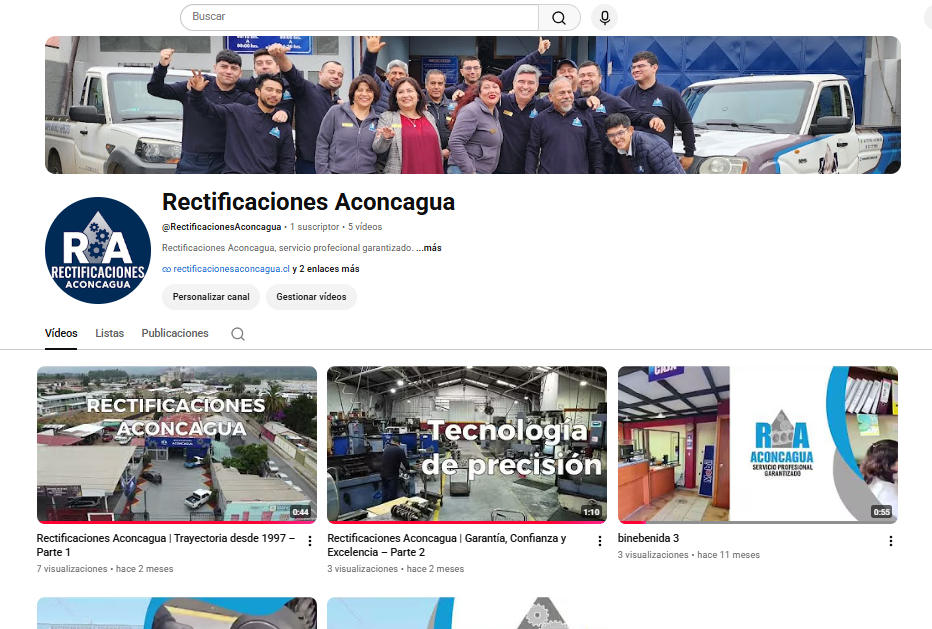This screenshot has height=629, width=932.
Task: Click the channel banner team photo
Action: (473, 105)
